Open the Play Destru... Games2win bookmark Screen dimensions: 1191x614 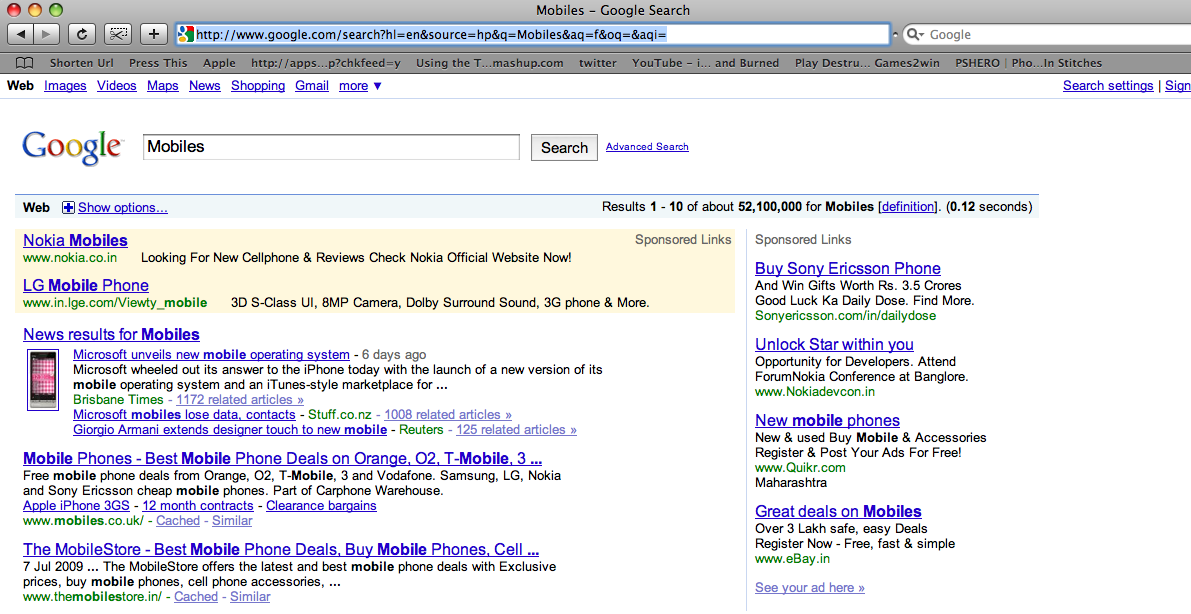click(x=867, y=63)
